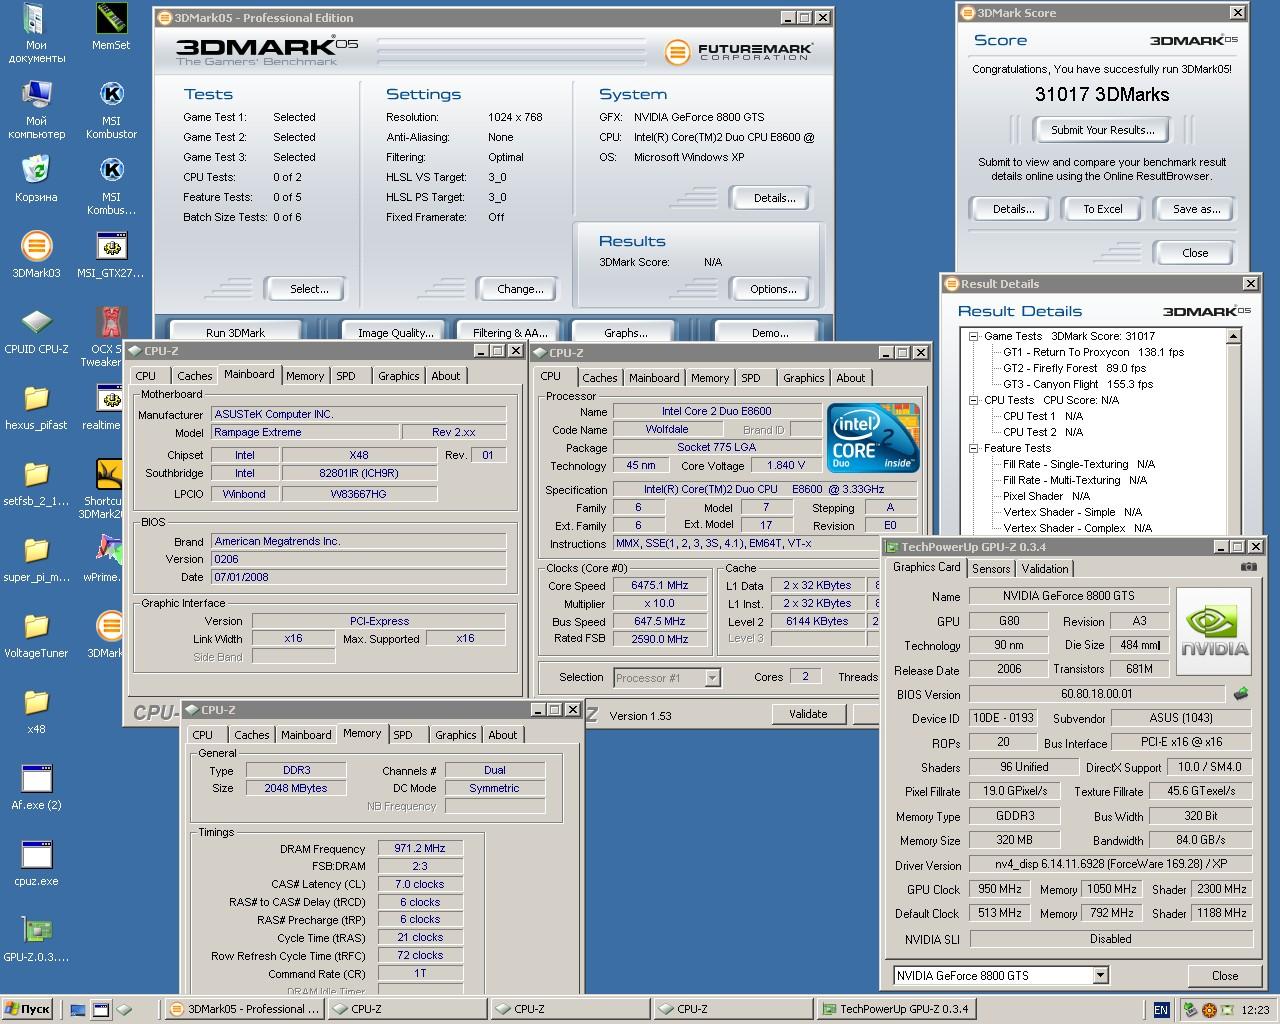1280x1024 pixels.
Task: Click the GPU-Z save BIOS chip icon
Action: coord(1241,693)
